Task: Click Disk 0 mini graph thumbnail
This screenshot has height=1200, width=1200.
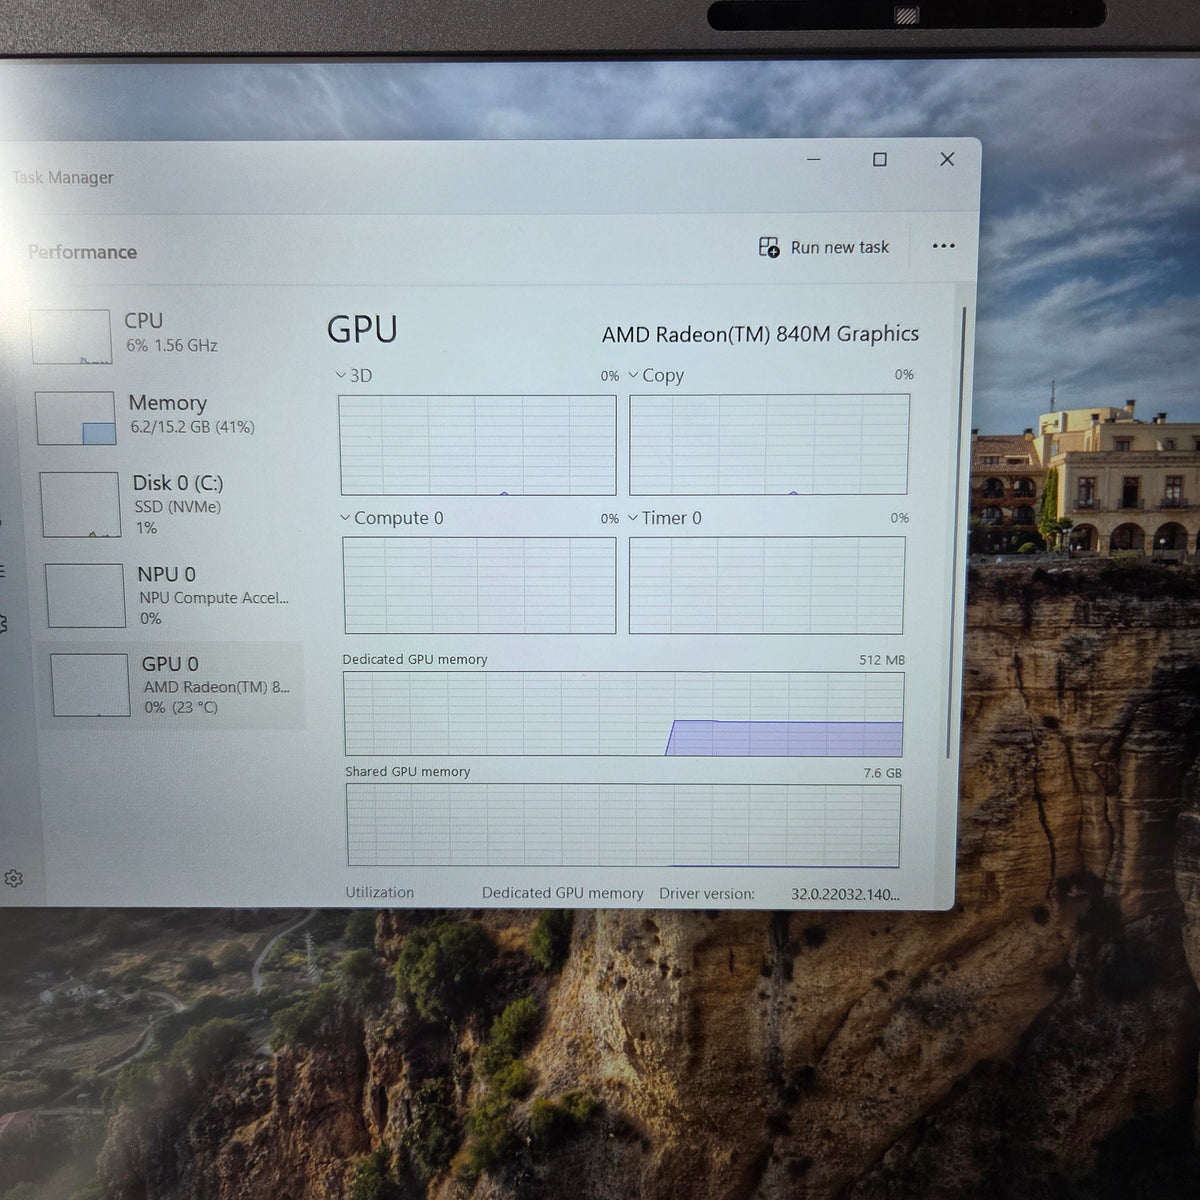Action: (x=81, y=505)
